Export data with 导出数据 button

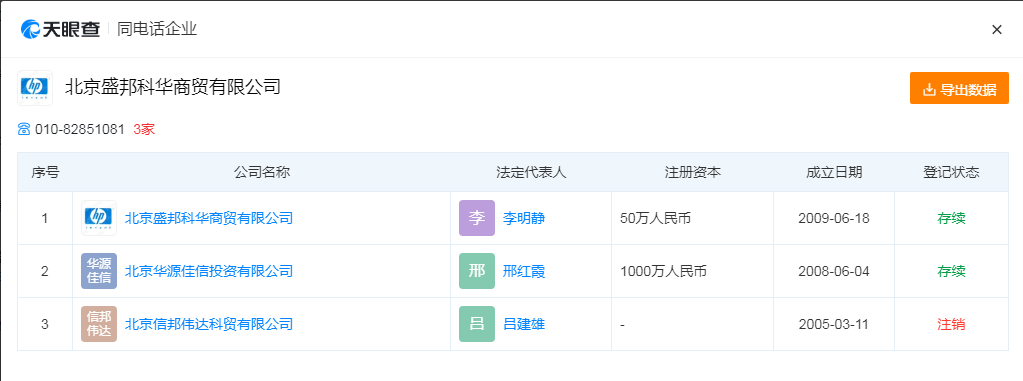[959, 88]
